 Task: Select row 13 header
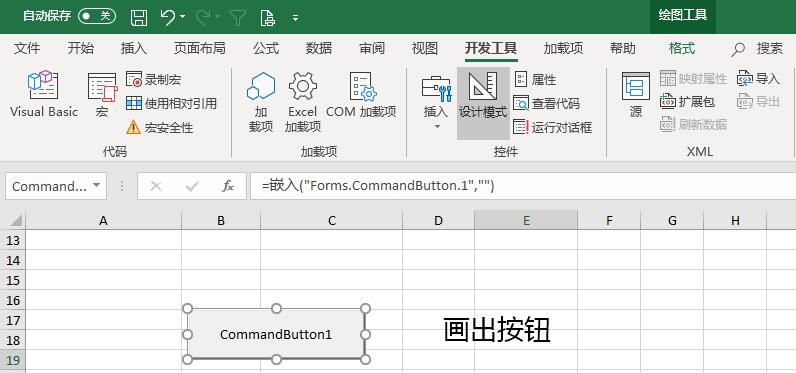click(13, 240)
